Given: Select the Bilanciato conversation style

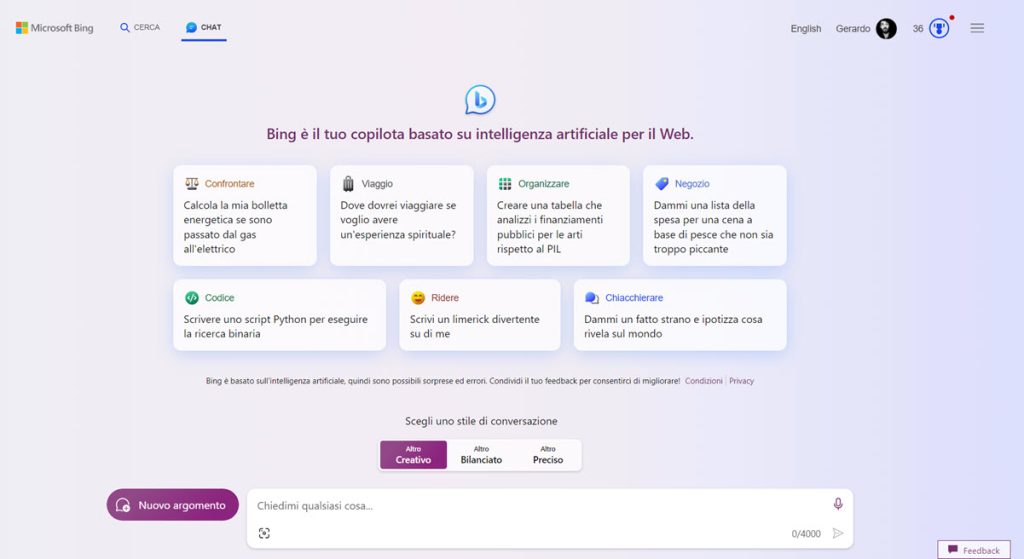Looking at the screenshot, I should pyautogui.click(x=481, y=455).
